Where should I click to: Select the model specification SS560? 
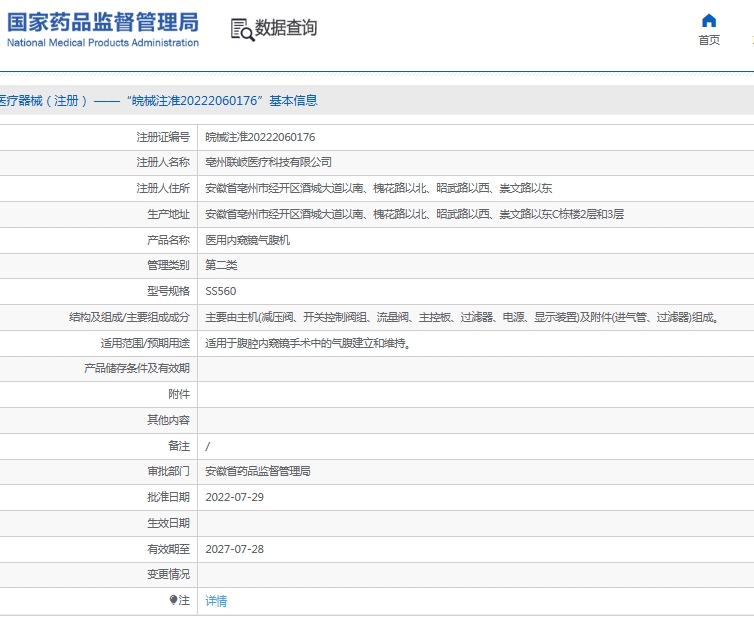pyautogui.click(x=221, y=292)
